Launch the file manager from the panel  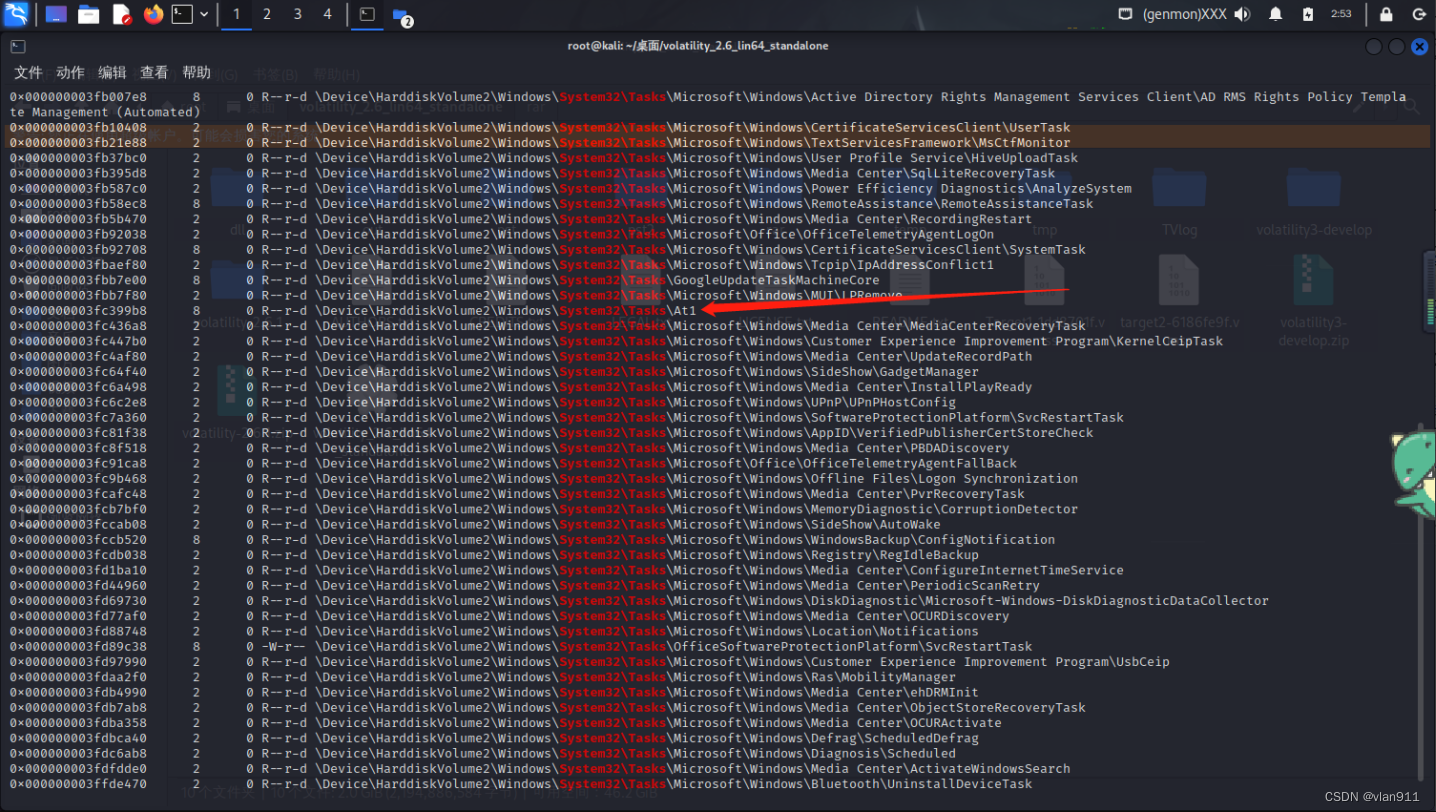(89, 14)
